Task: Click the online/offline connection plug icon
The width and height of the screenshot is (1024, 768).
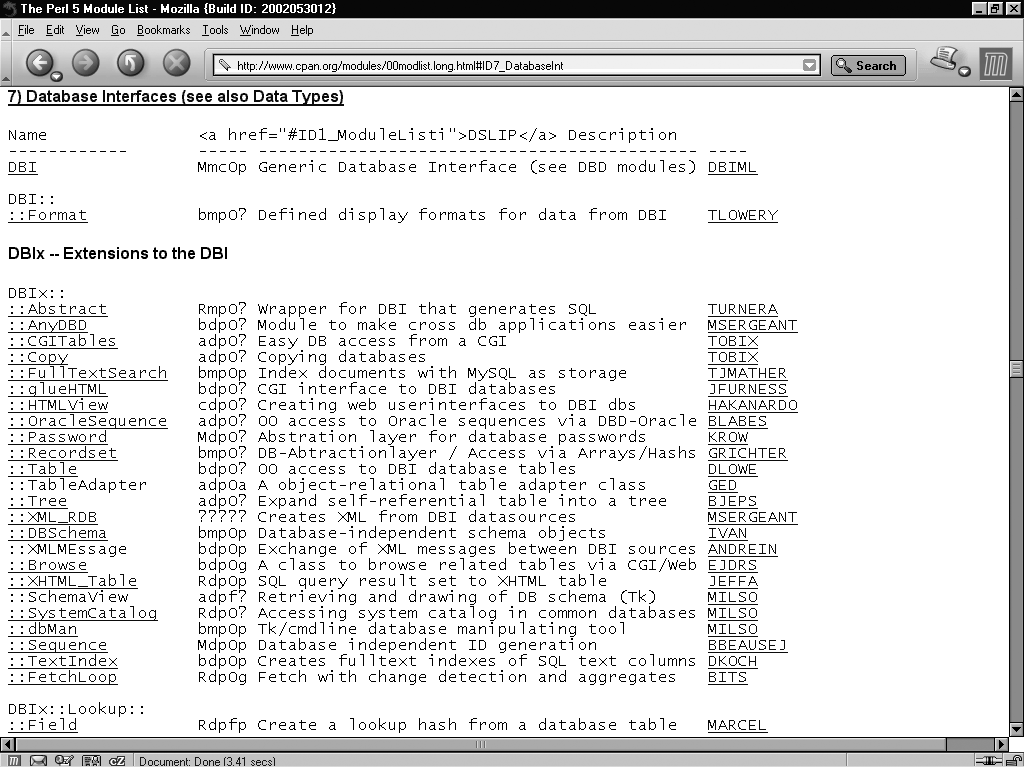Action: 987,761
